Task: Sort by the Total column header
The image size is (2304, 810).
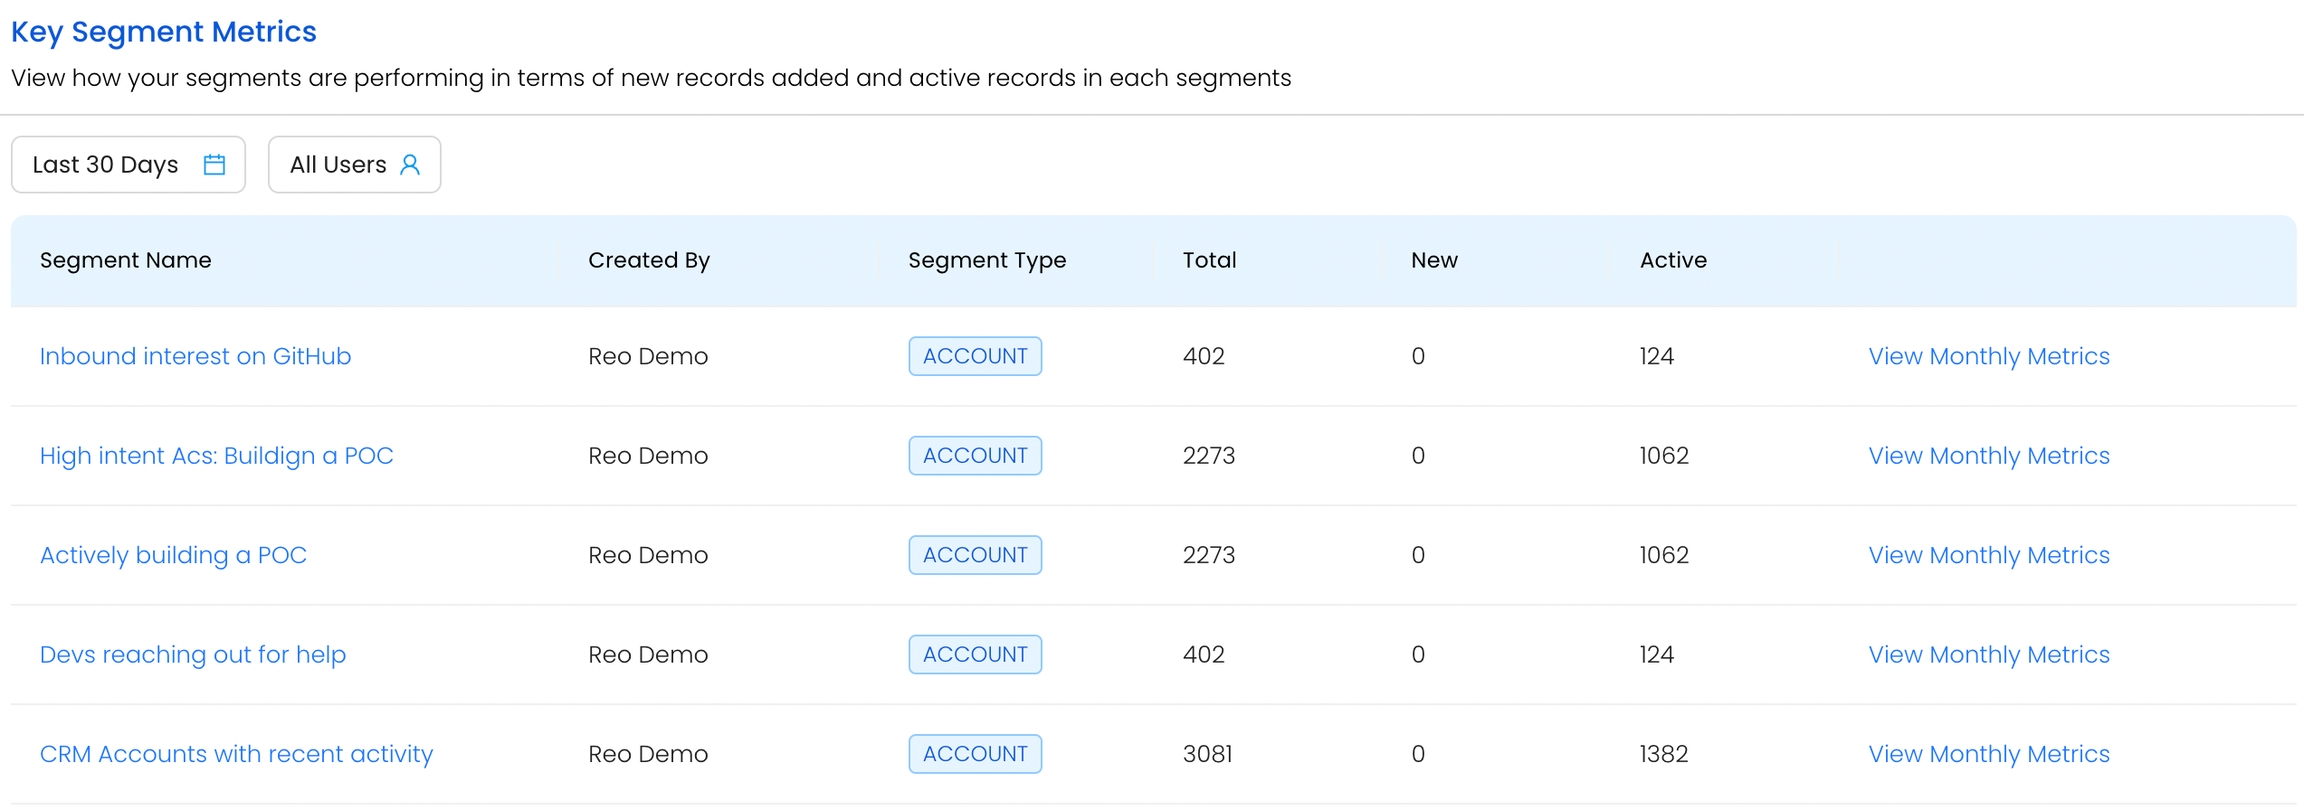Action: [1209, 260]
